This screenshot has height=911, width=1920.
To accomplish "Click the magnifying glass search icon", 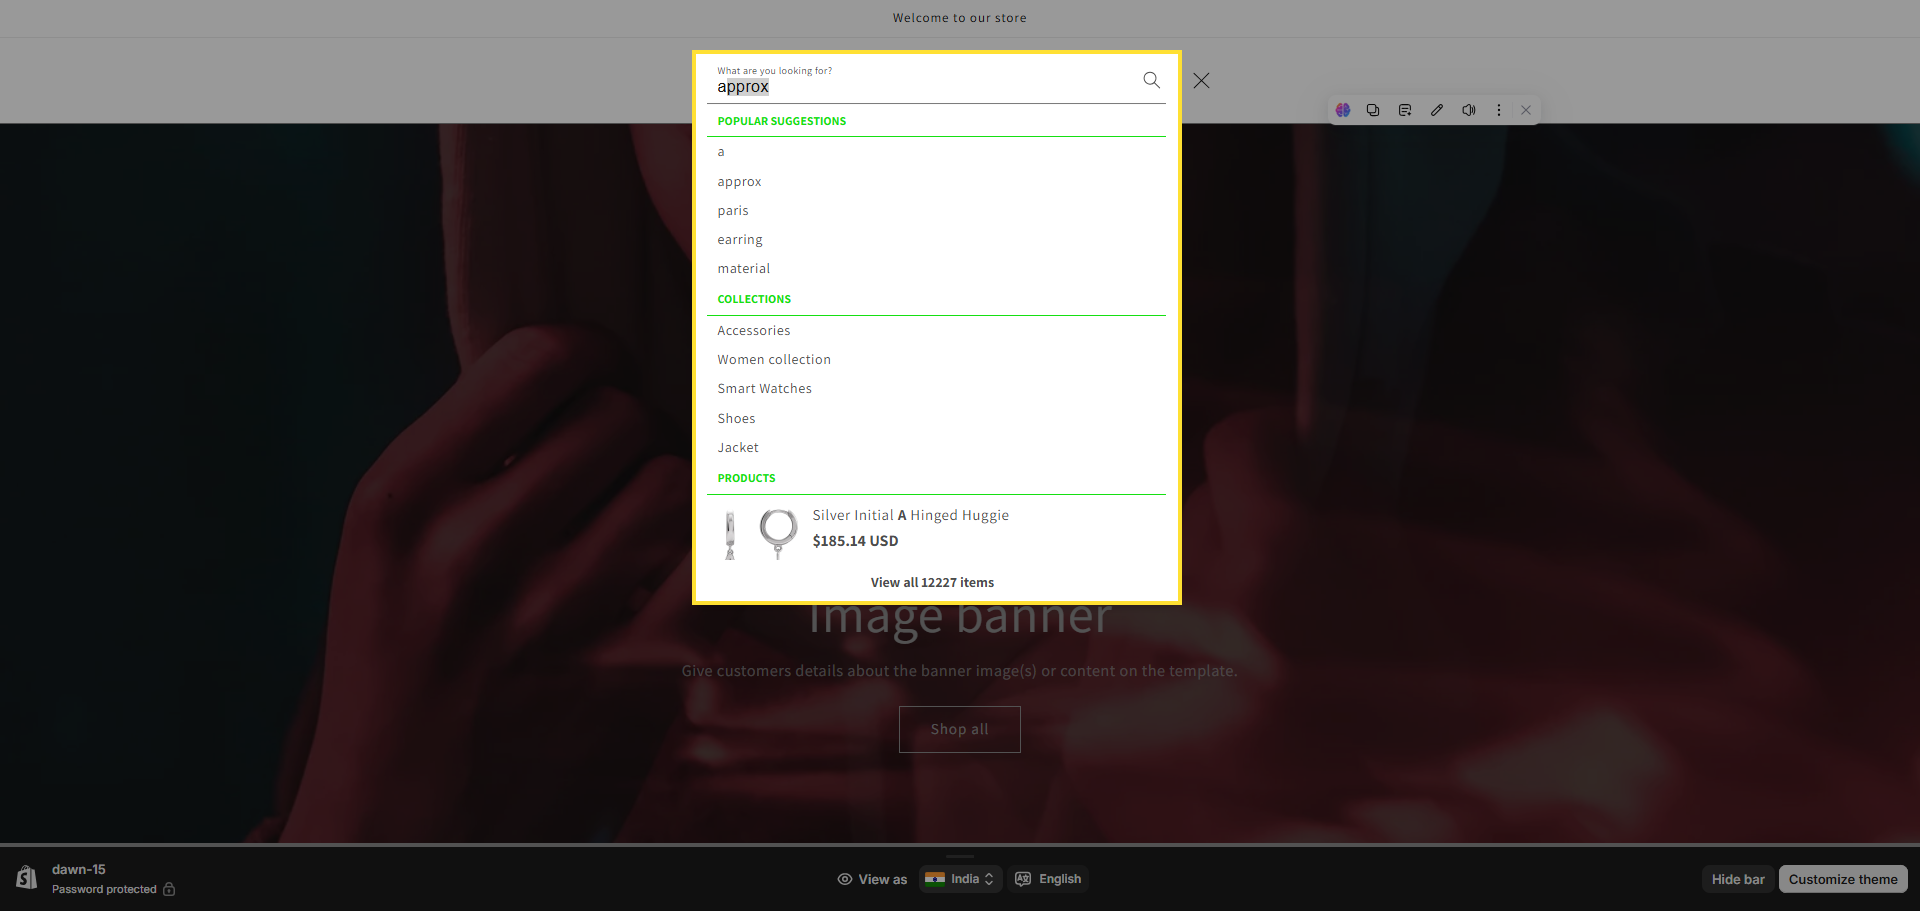I will click(1151, 80).
